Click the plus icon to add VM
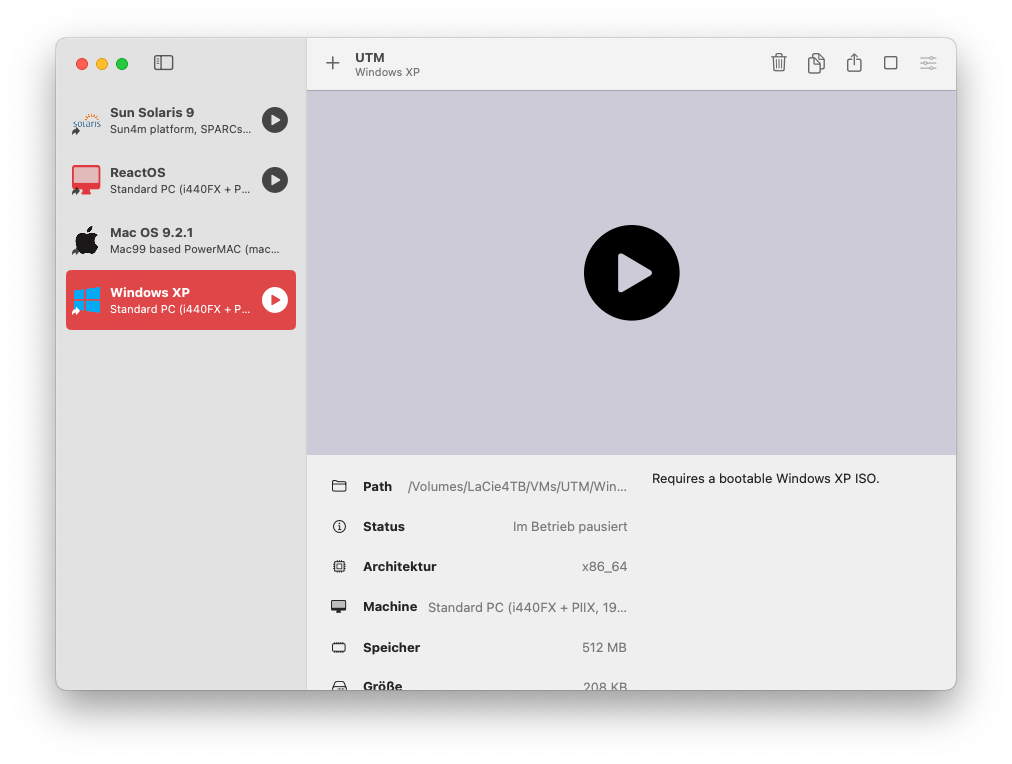Screen dimensions: 1012x764 pos(333,63)
